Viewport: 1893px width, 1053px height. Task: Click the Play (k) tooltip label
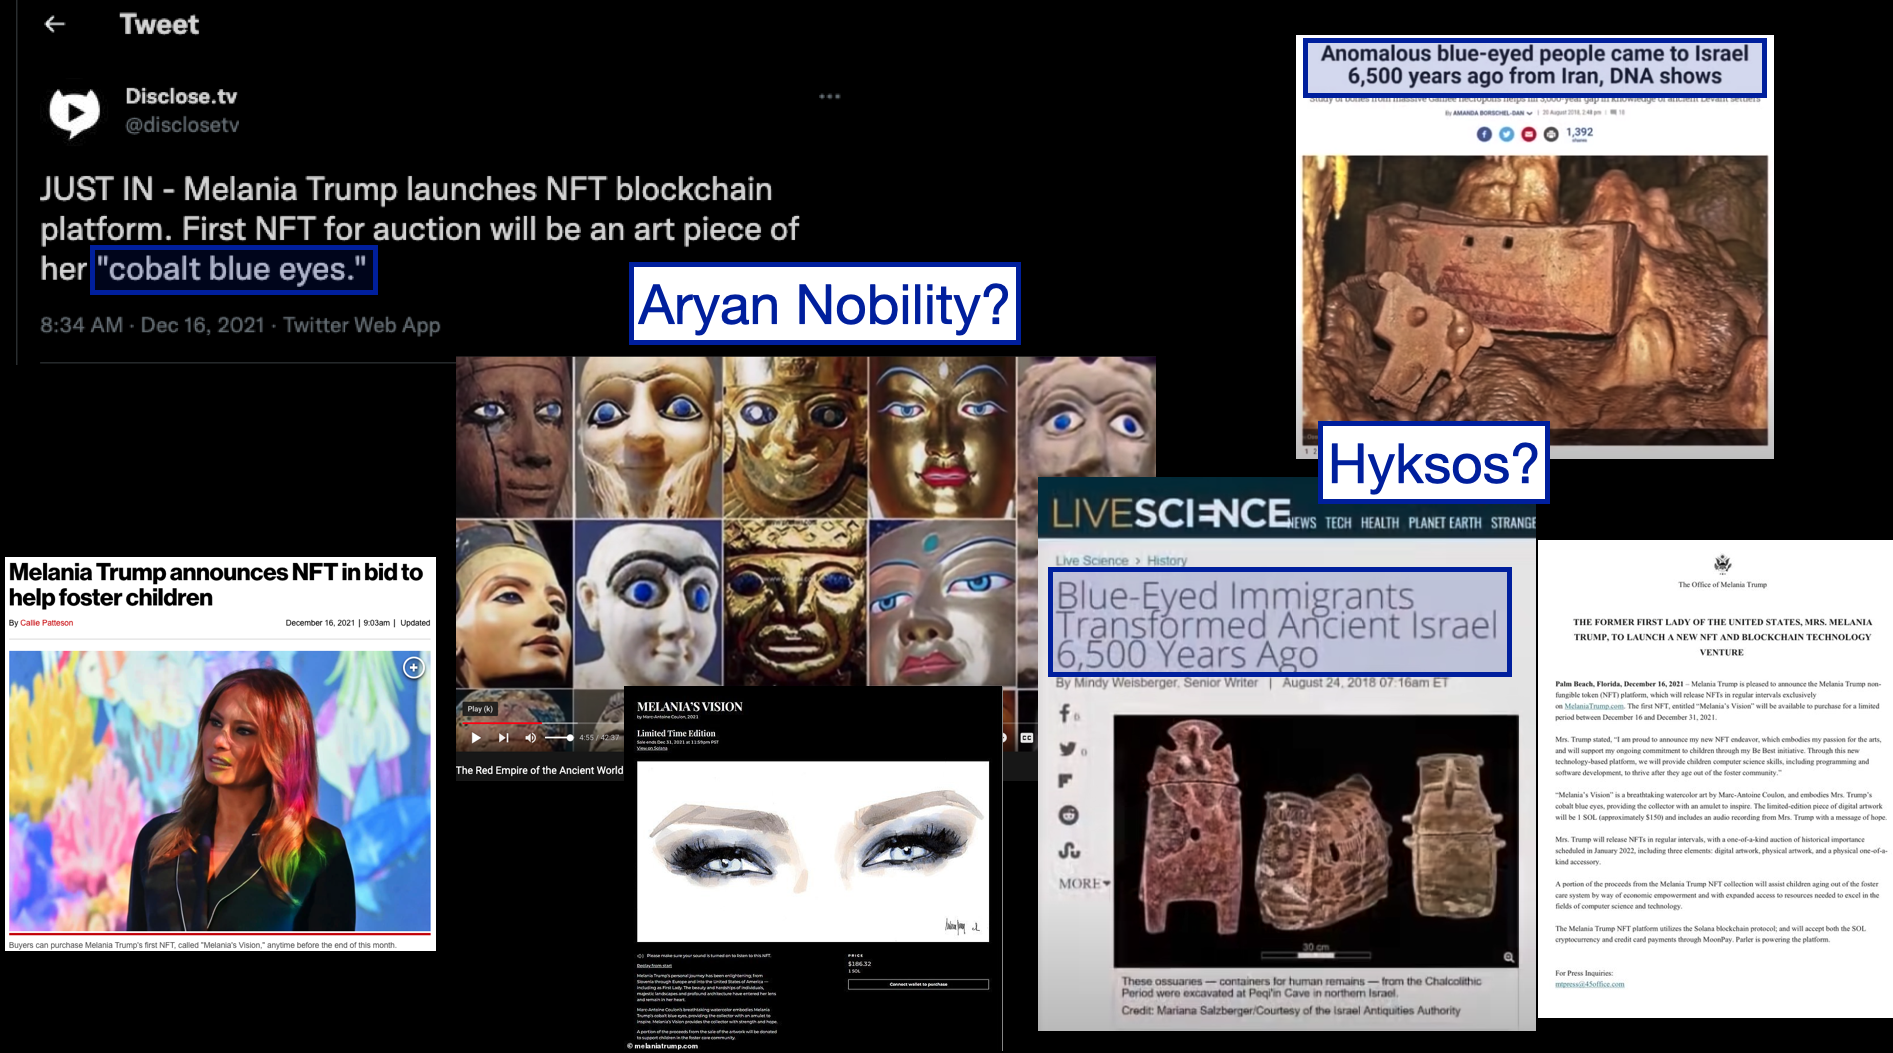[x=480, y=709]
